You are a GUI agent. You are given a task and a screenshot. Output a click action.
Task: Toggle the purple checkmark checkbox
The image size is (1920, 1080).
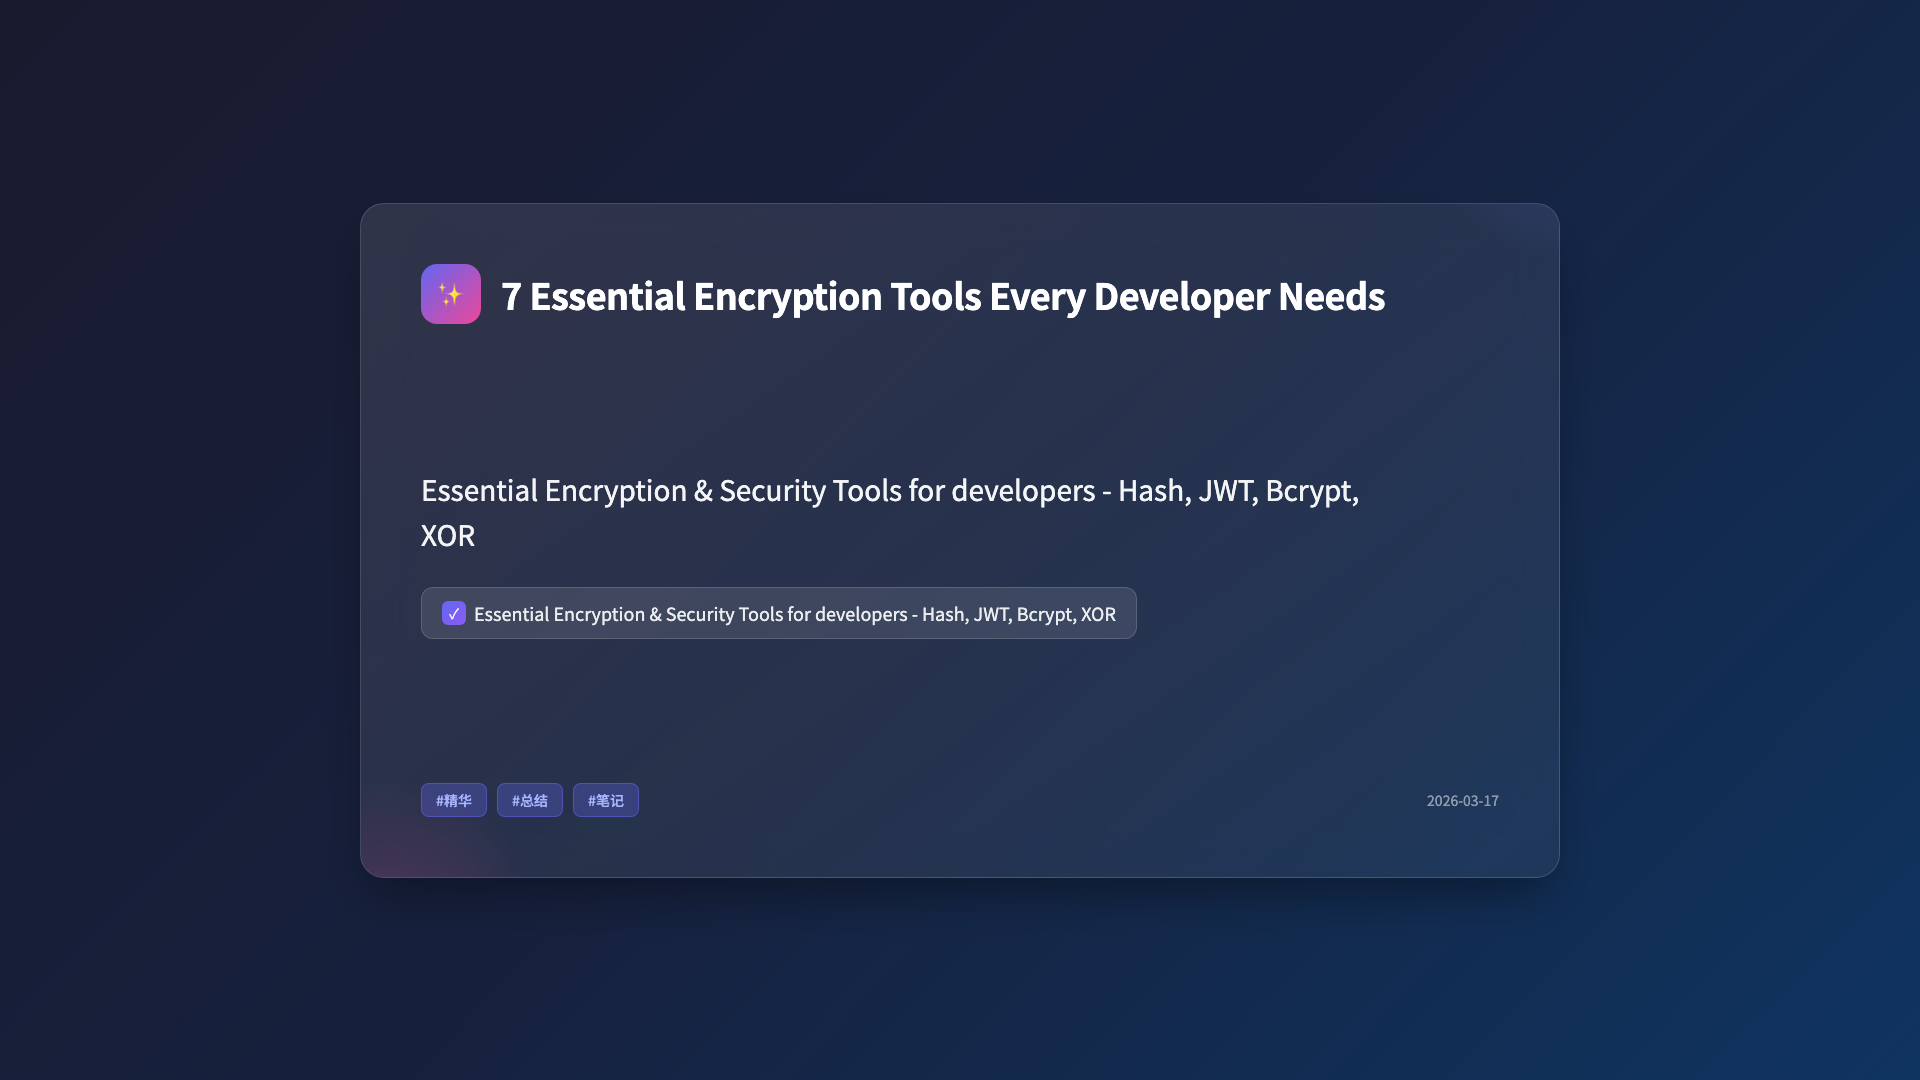click(453, 613)
